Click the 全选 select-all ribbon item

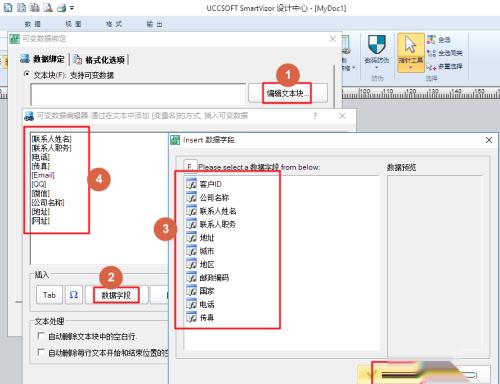click(x=439, y=40)
